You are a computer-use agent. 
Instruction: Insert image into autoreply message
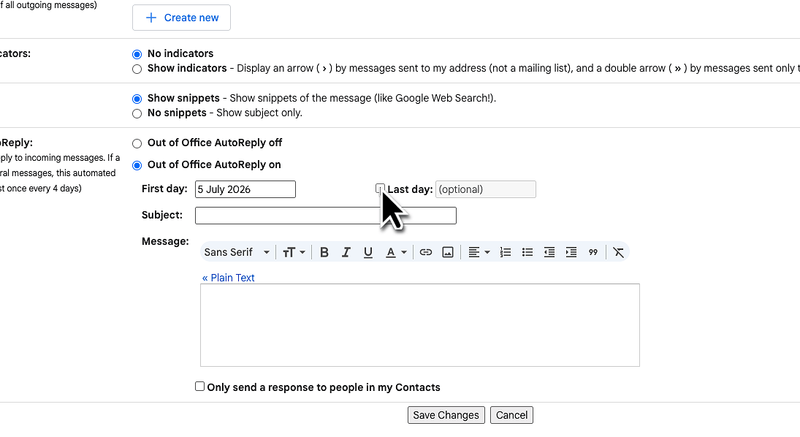[447, 252]
